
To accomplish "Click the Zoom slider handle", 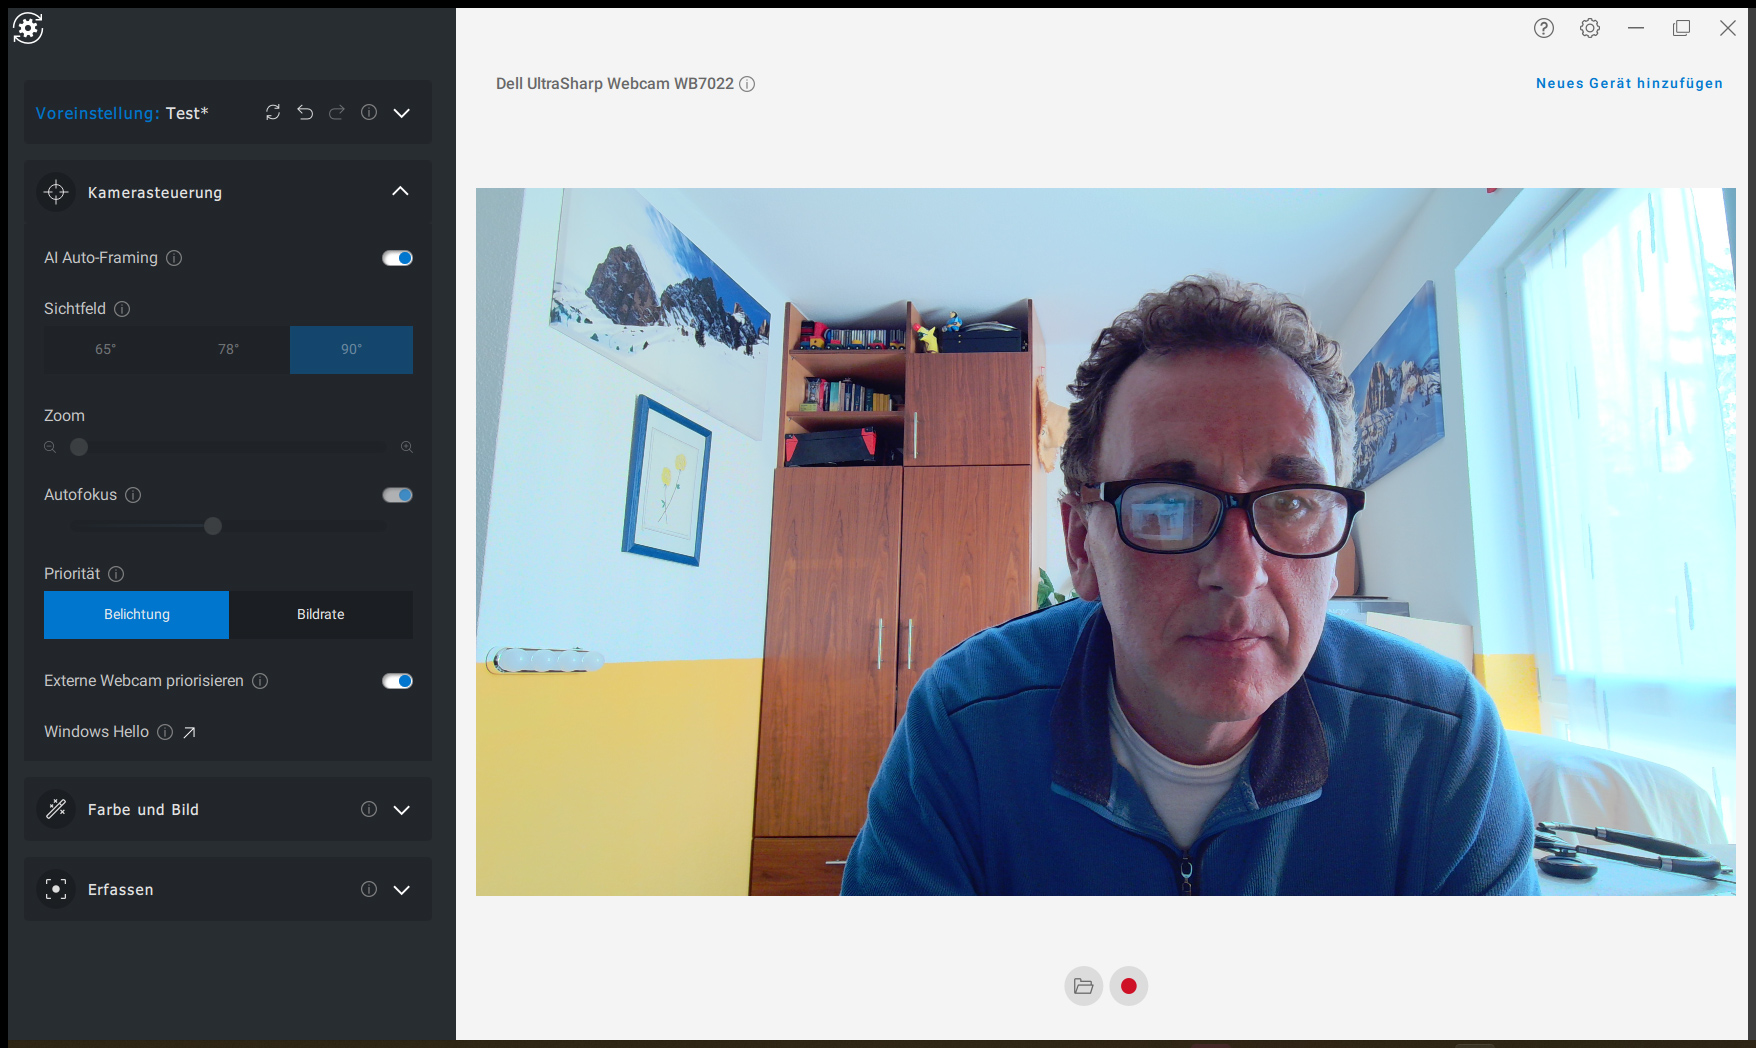I will coord(79,447).
